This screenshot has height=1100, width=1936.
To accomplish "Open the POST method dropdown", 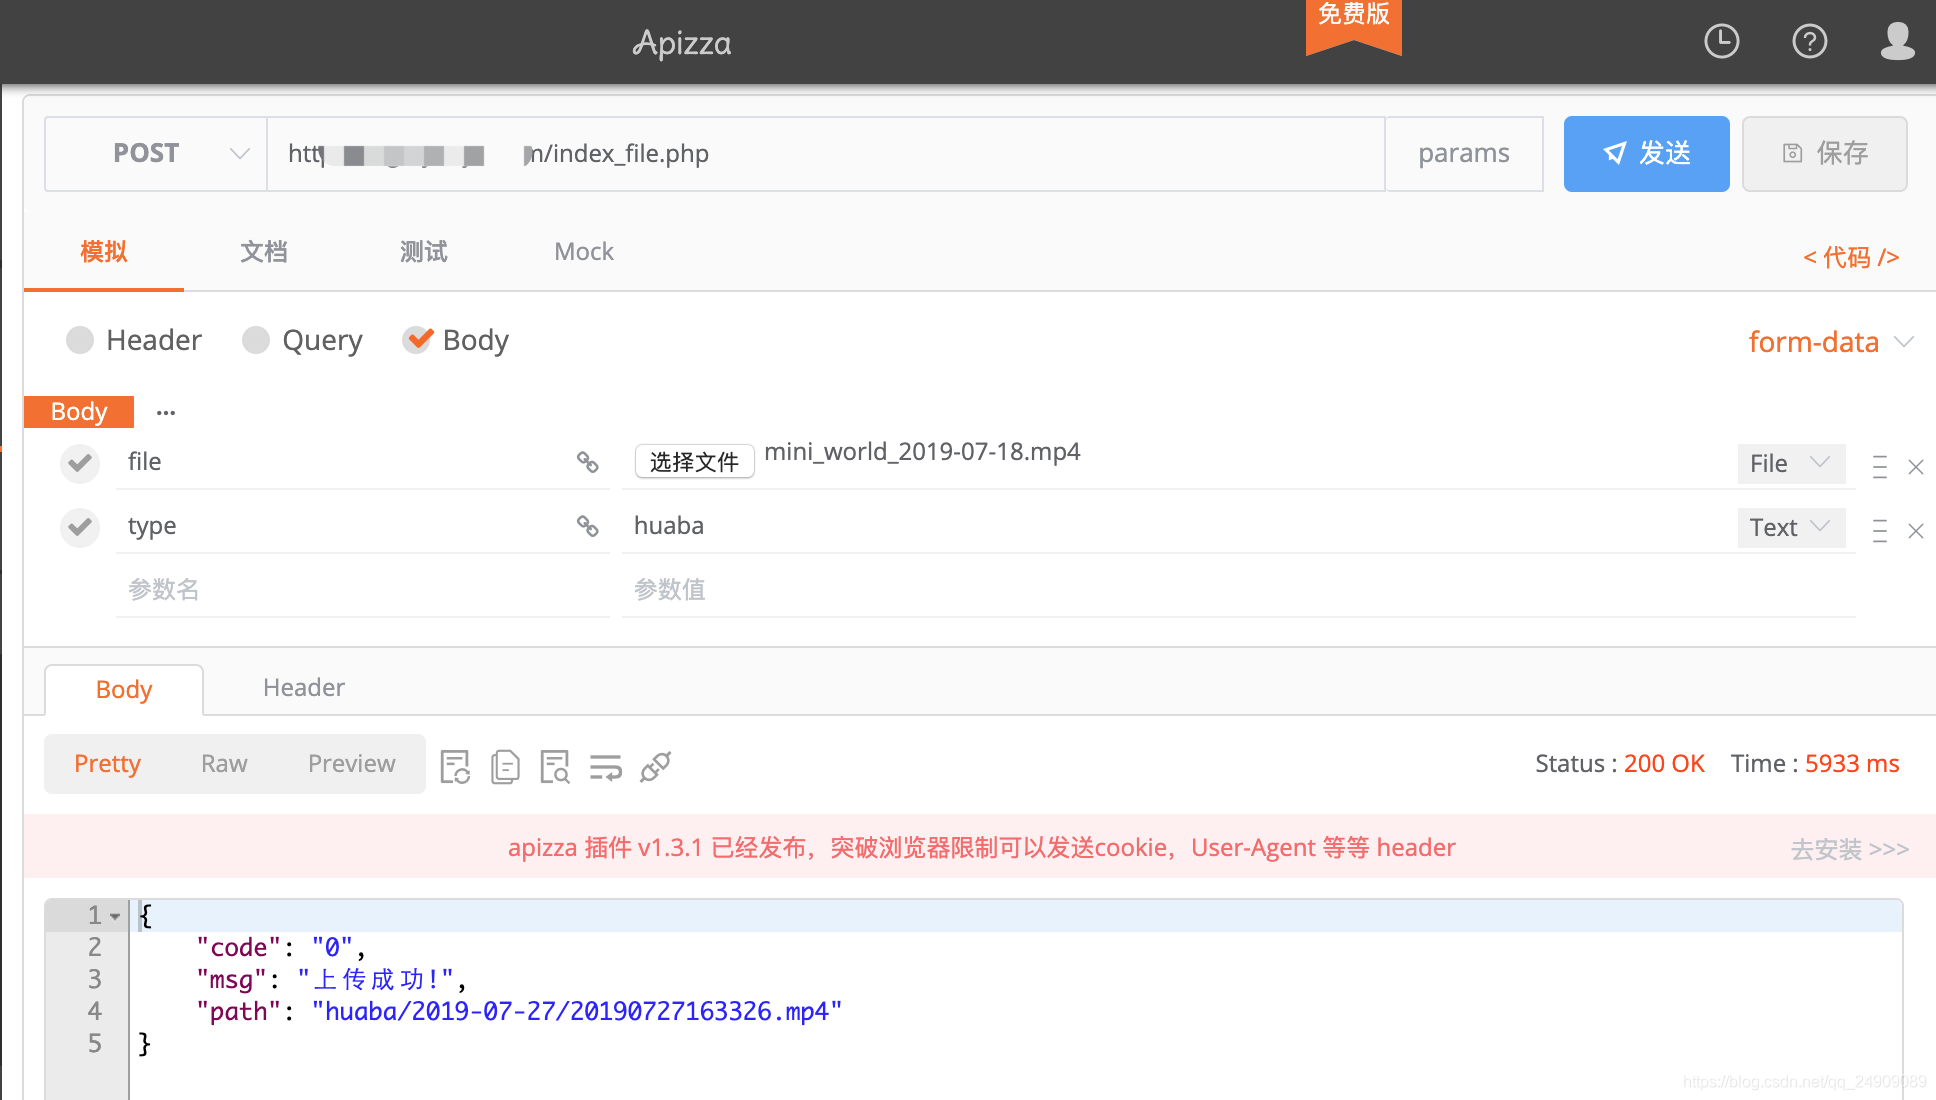I will (156, 153).
